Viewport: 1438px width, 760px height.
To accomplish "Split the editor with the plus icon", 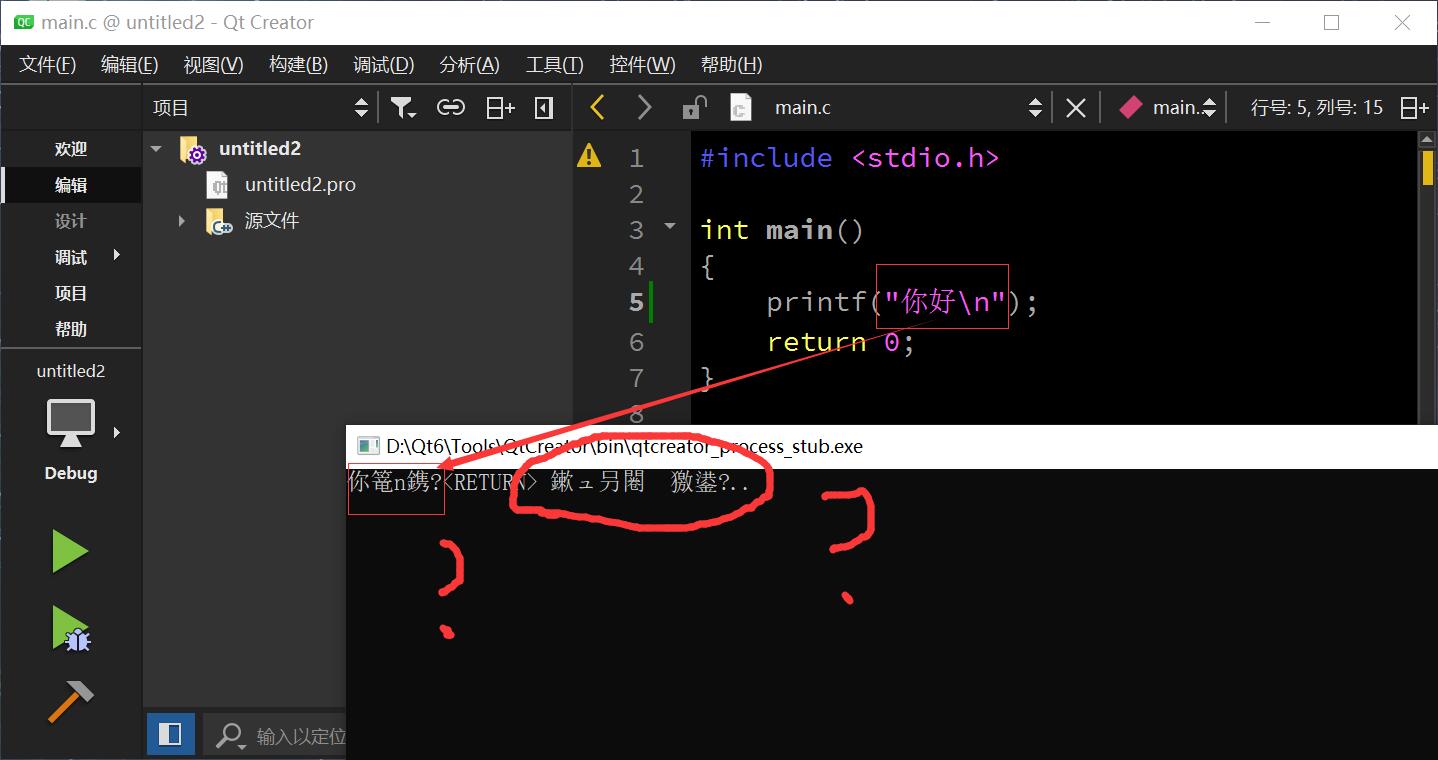I will 1415,108.
